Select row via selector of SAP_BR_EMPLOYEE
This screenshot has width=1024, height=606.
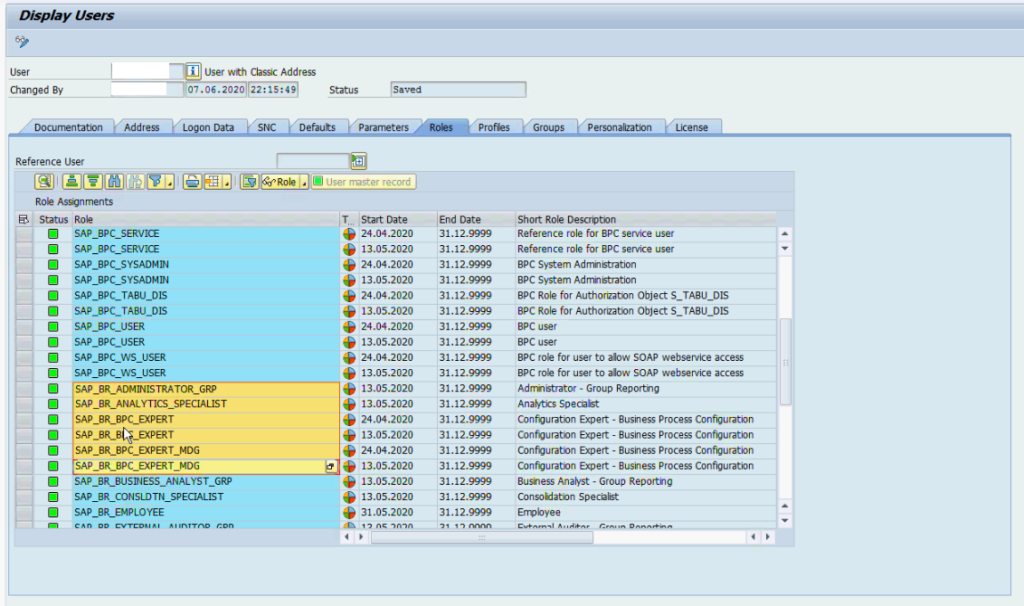(24, 513)
